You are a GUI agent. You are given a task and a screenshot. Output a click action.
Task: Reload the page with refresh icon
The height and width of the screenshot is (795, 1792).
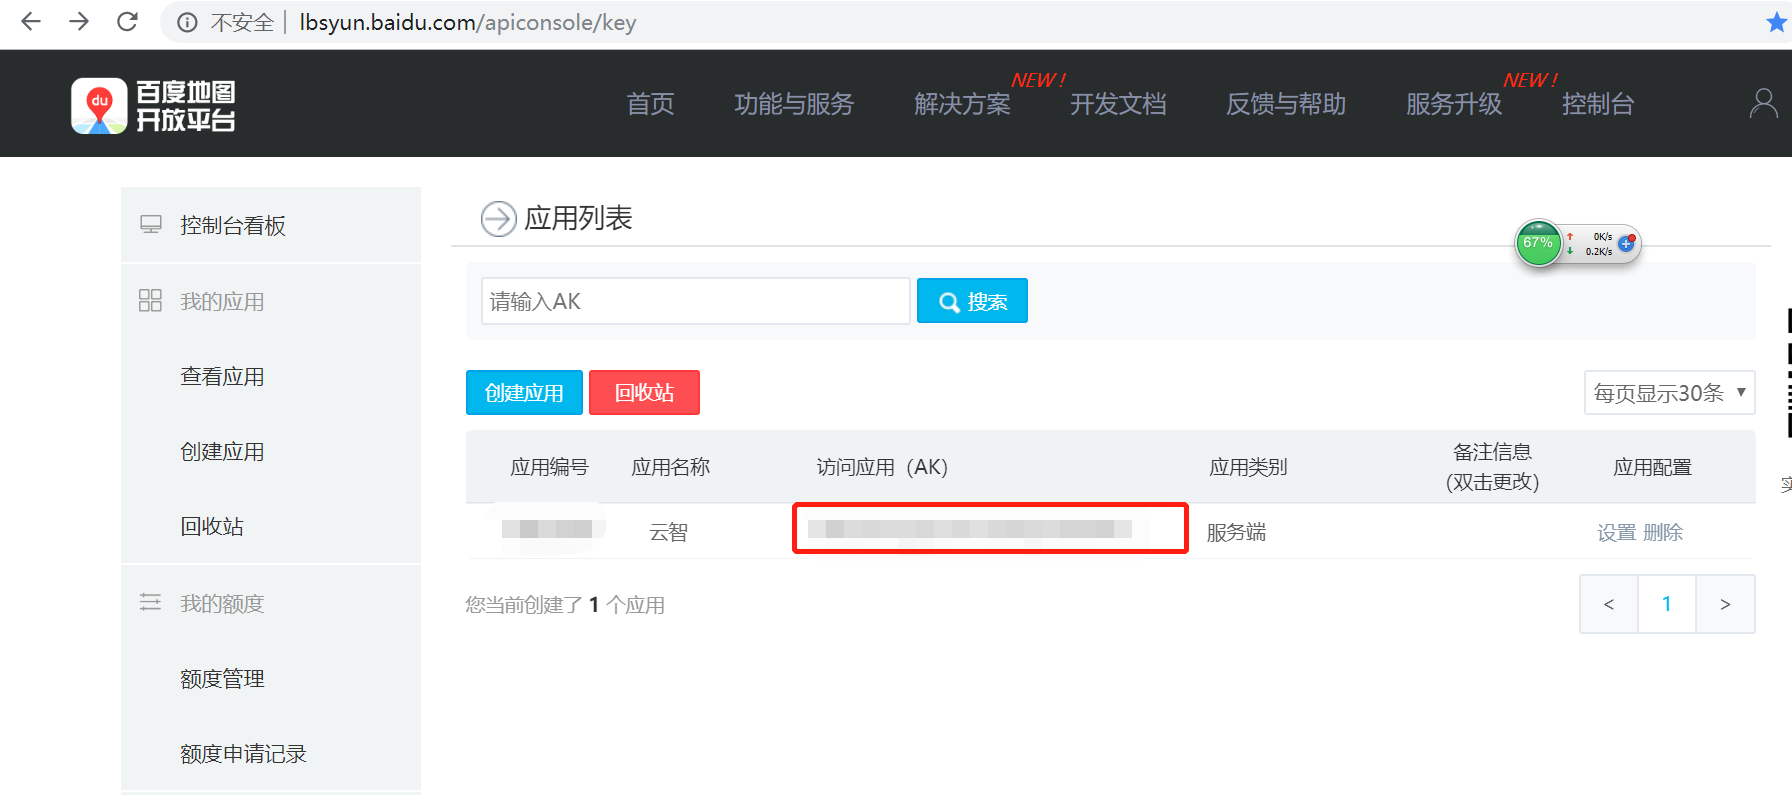coord(127,21)
